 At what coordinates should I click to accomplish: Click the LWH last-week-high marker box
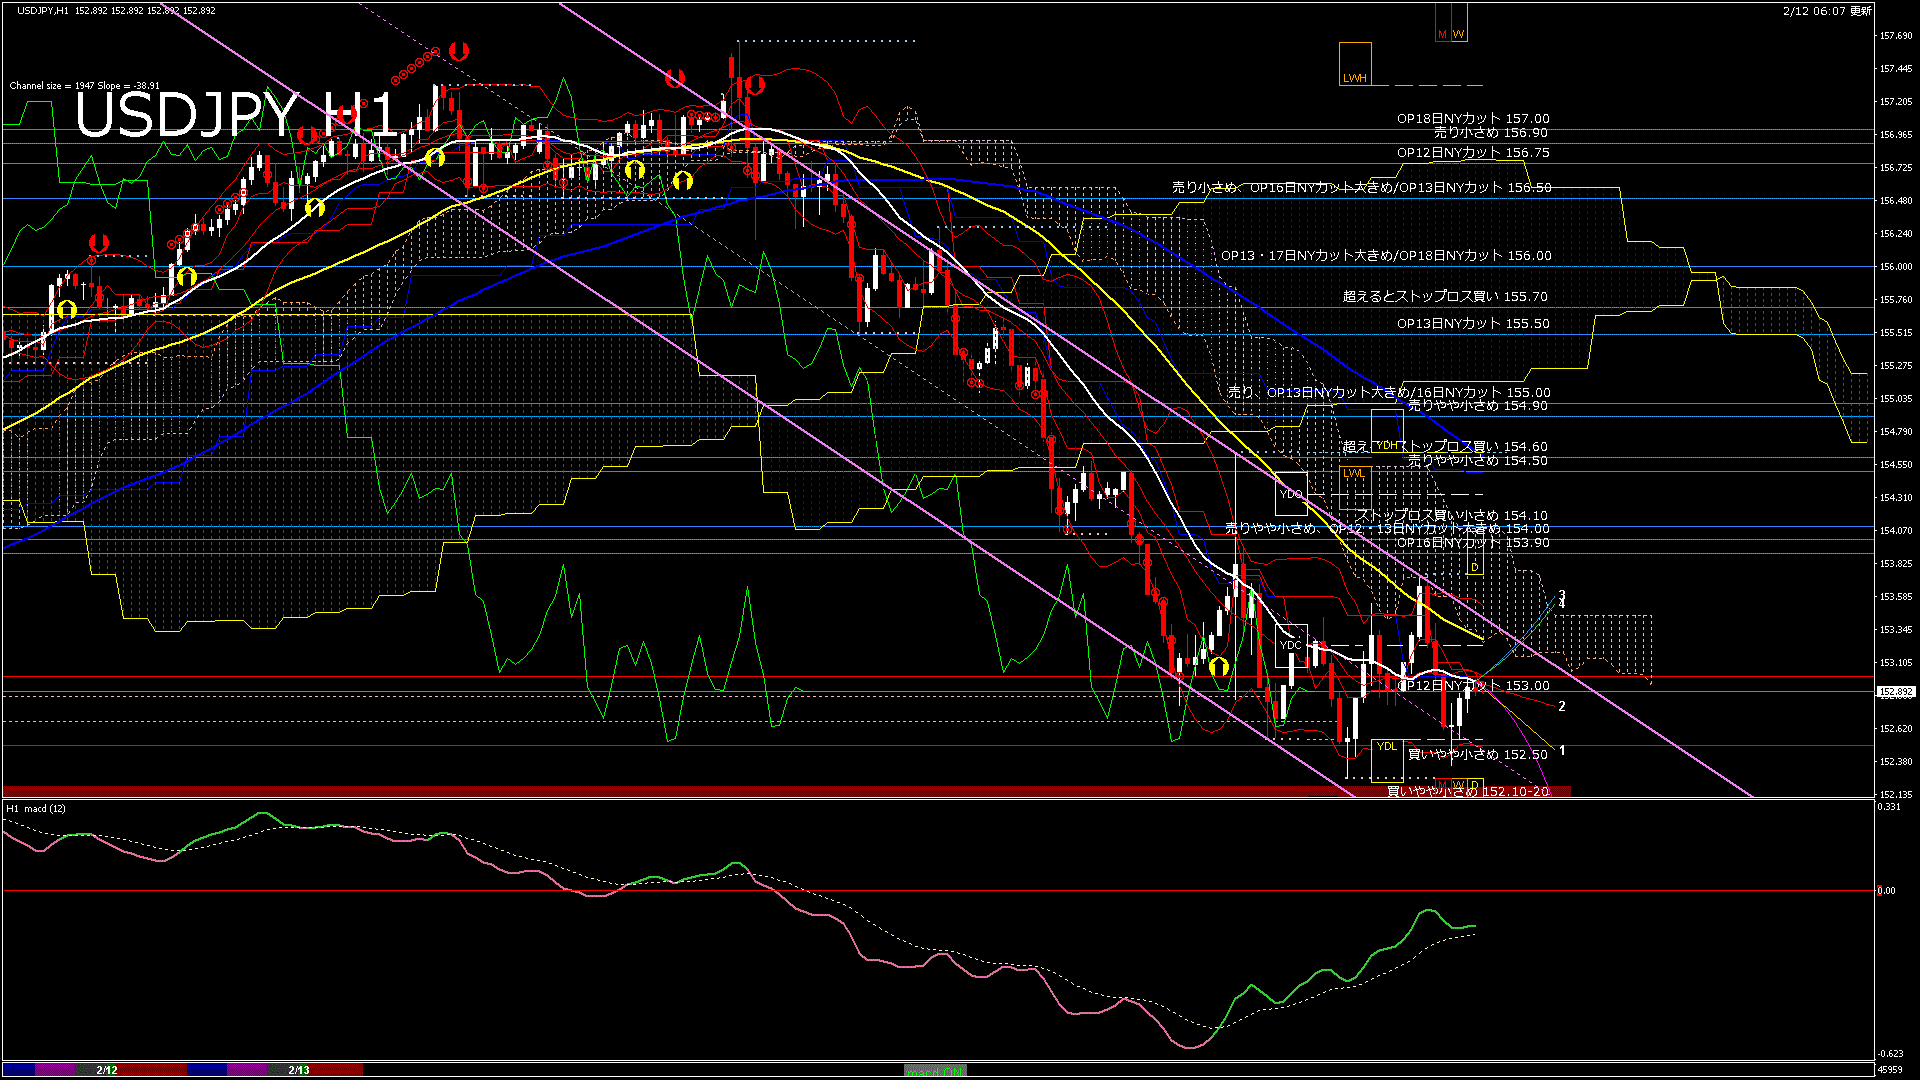click(x=1355, y=64)
